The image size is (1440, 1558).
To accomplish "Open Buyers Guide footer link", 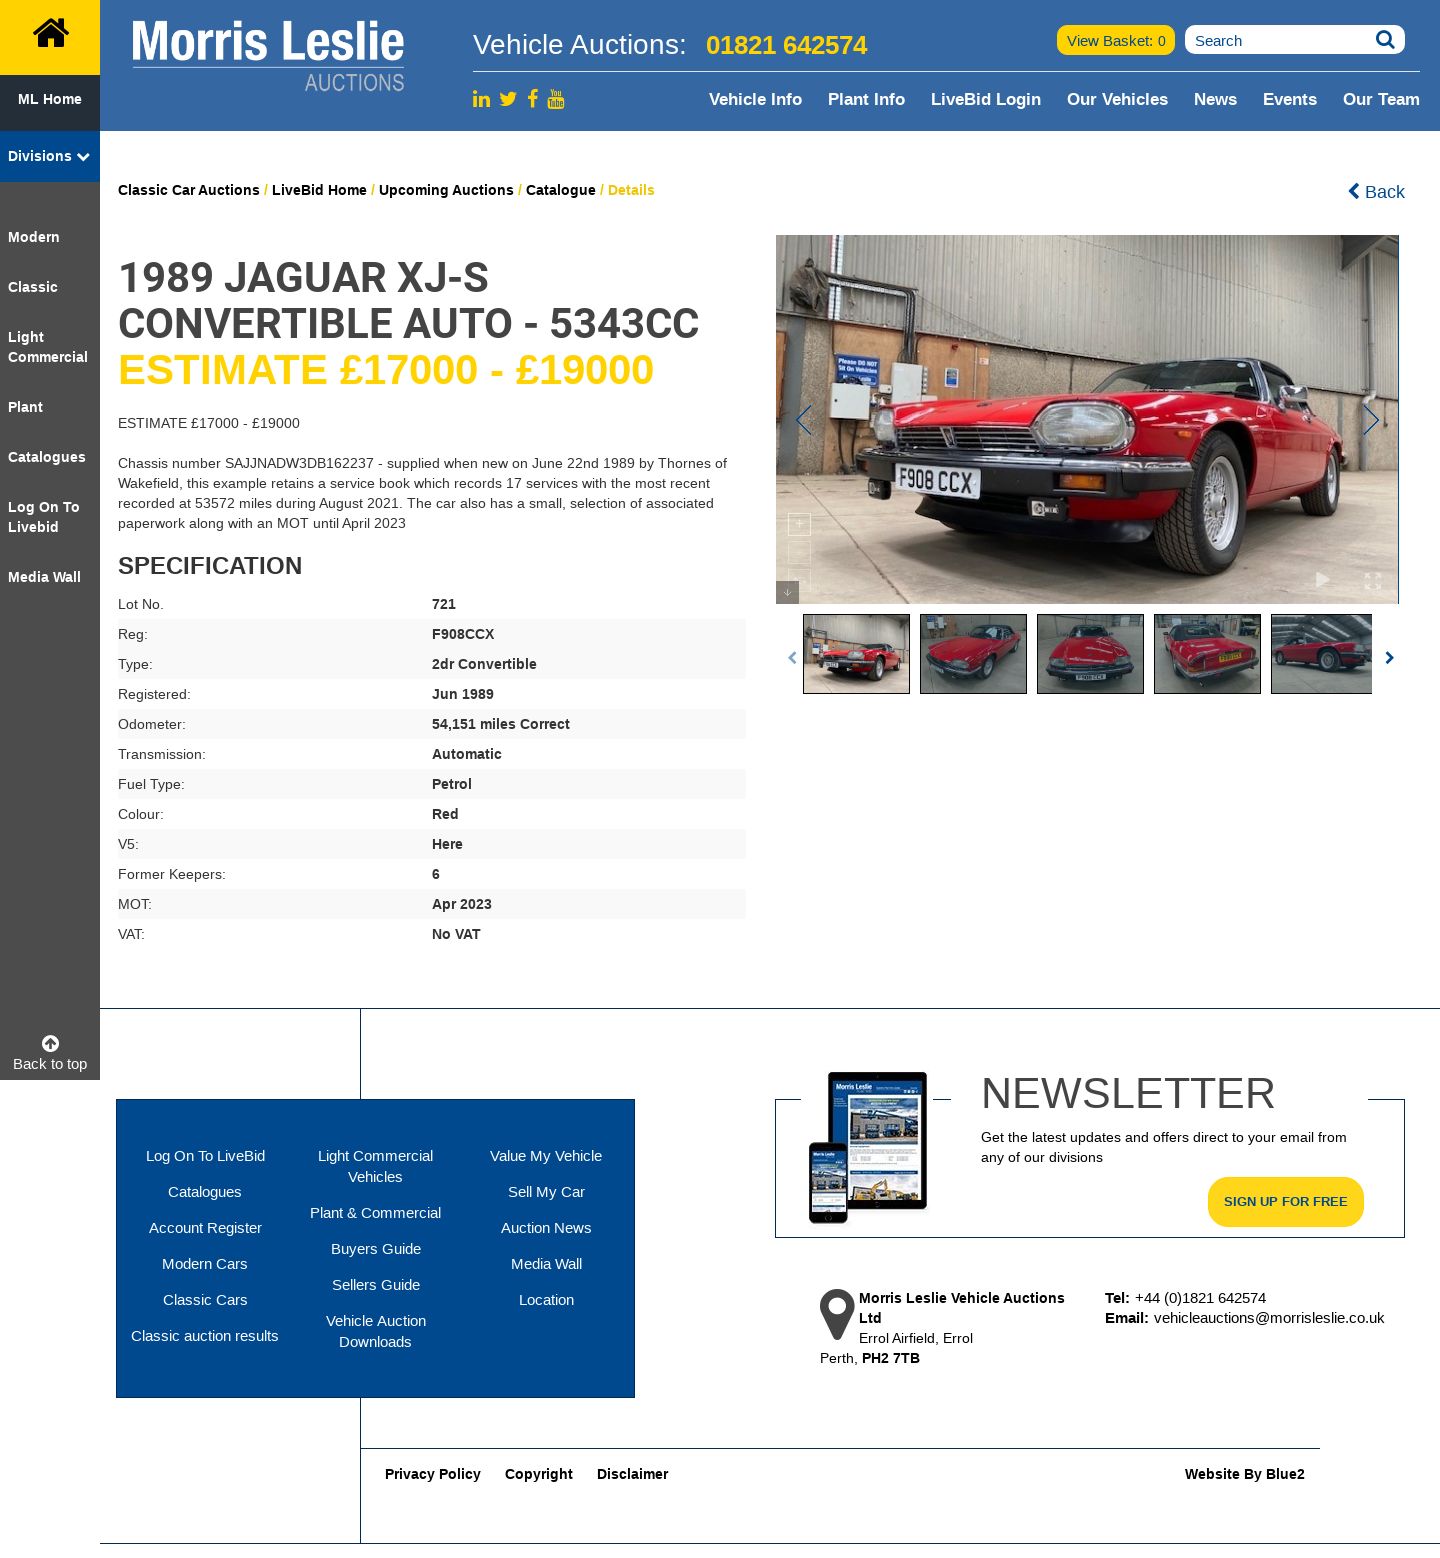I will (x=376, y=1249).
